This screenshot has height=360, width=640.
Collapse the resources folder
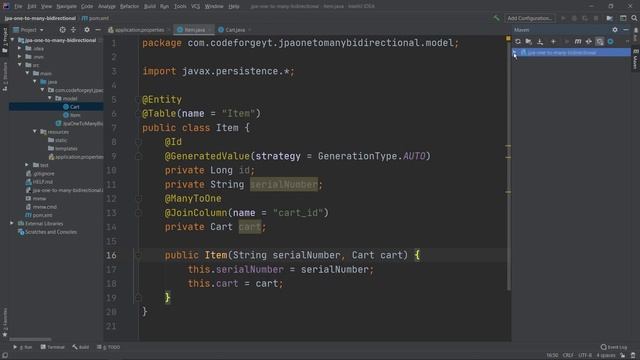[35, 132]
